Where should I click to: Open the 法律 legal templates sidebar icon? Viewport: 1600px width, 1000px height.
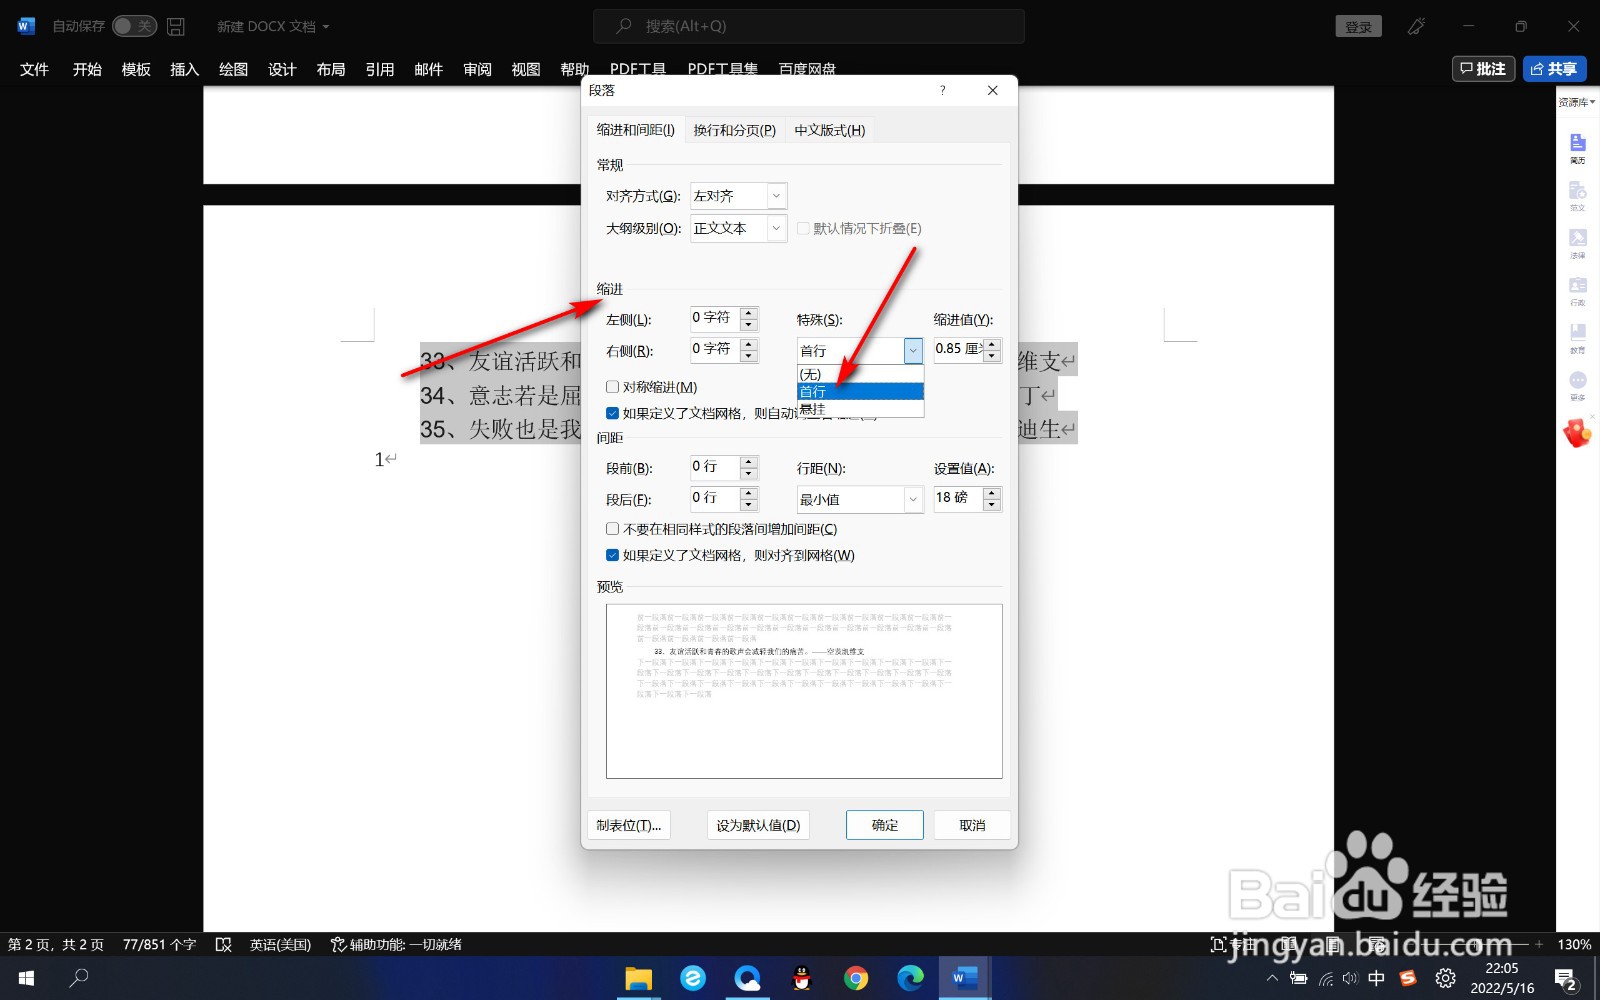1577,243
